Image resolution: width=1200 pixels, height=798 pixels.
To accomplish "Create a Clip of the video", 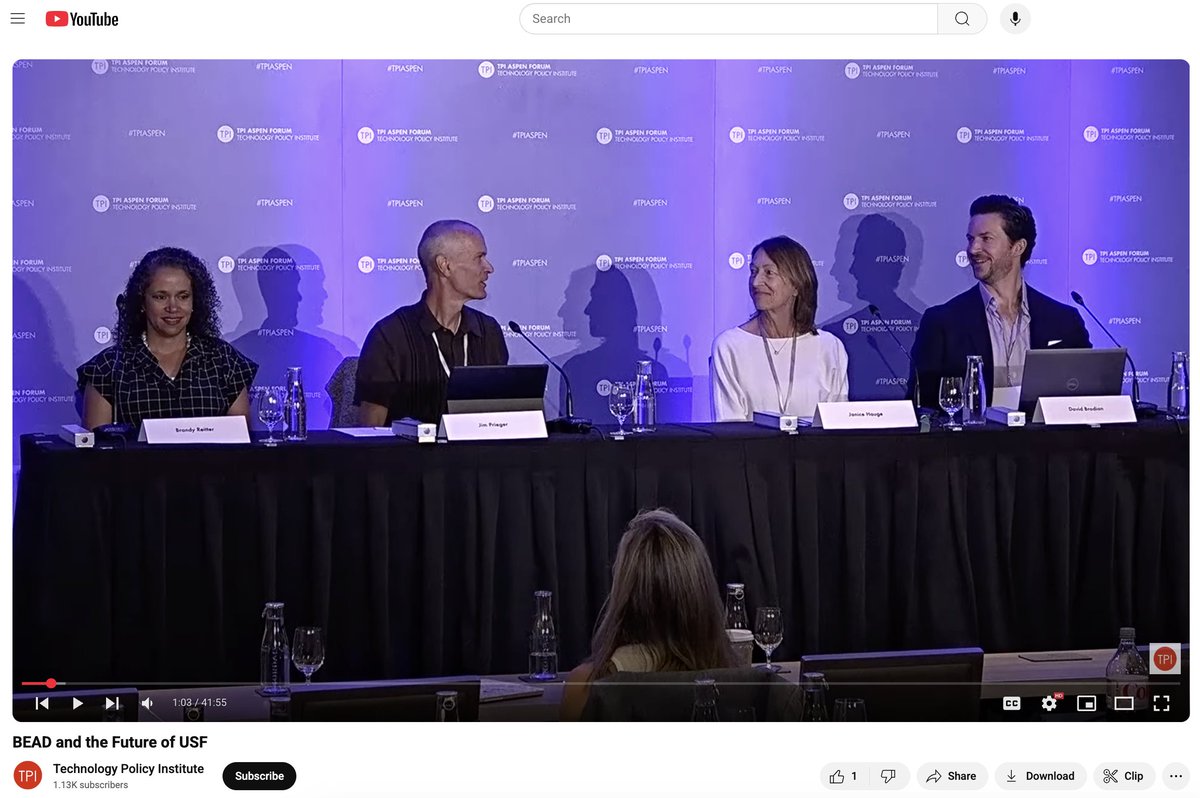I will [x=1124, y=776].
